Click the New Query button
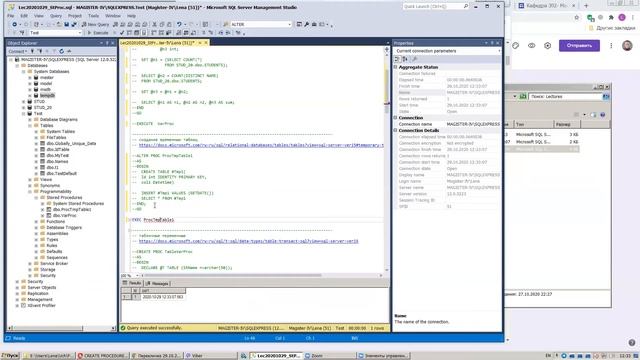The width and height of the screenshot is (640, 360). 96,24
